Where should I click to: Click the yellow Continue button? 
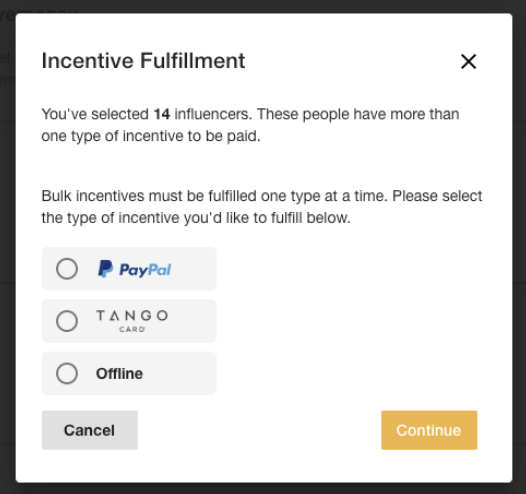coord(429,430)
